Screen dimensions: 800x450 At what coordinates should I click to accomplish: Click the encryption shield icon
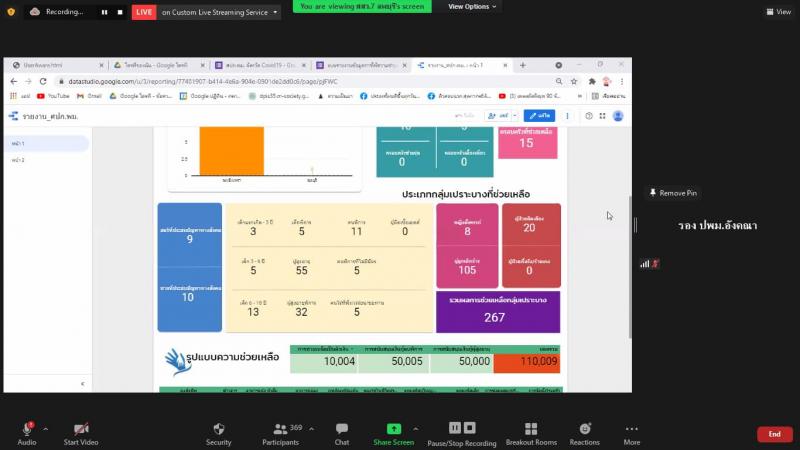click(x=11, y=12)
